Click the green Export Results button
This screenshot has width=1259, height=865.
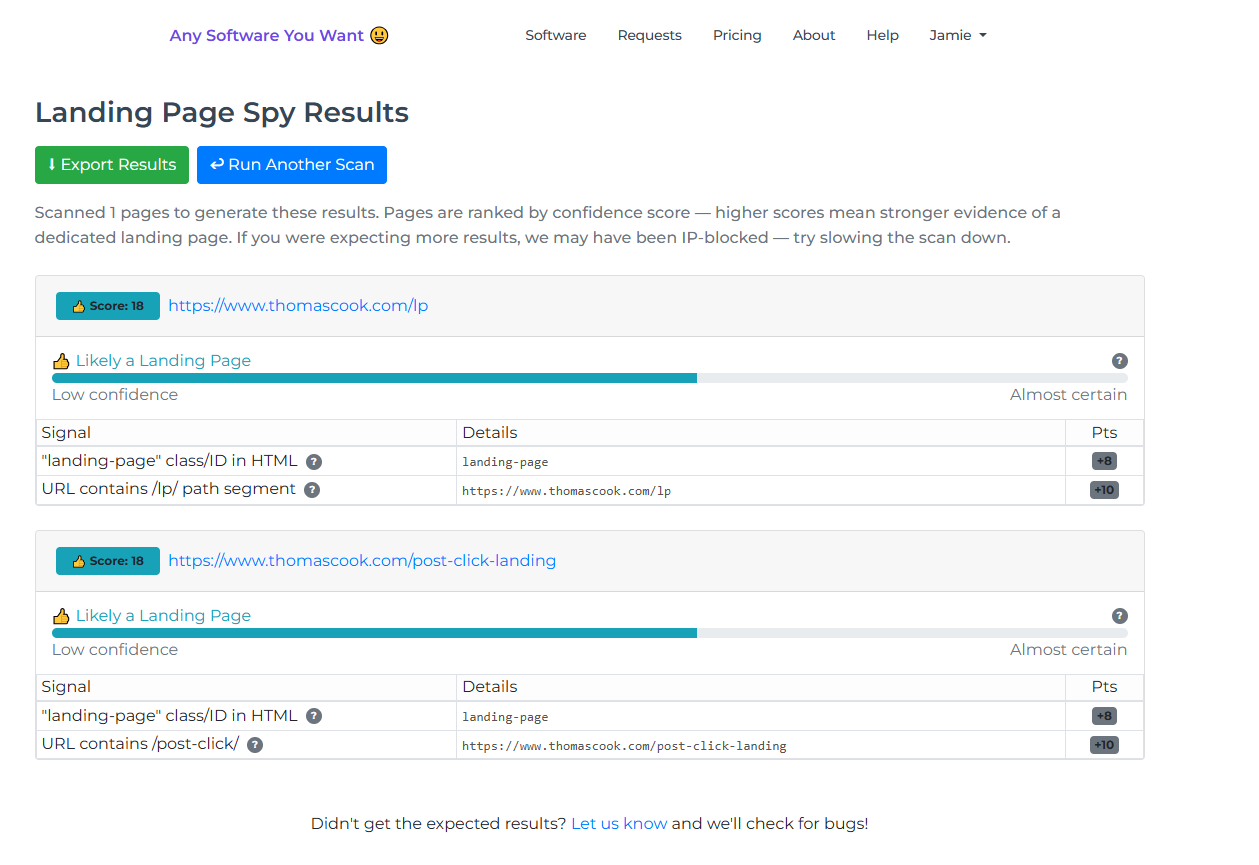click(x=112, y=165)
